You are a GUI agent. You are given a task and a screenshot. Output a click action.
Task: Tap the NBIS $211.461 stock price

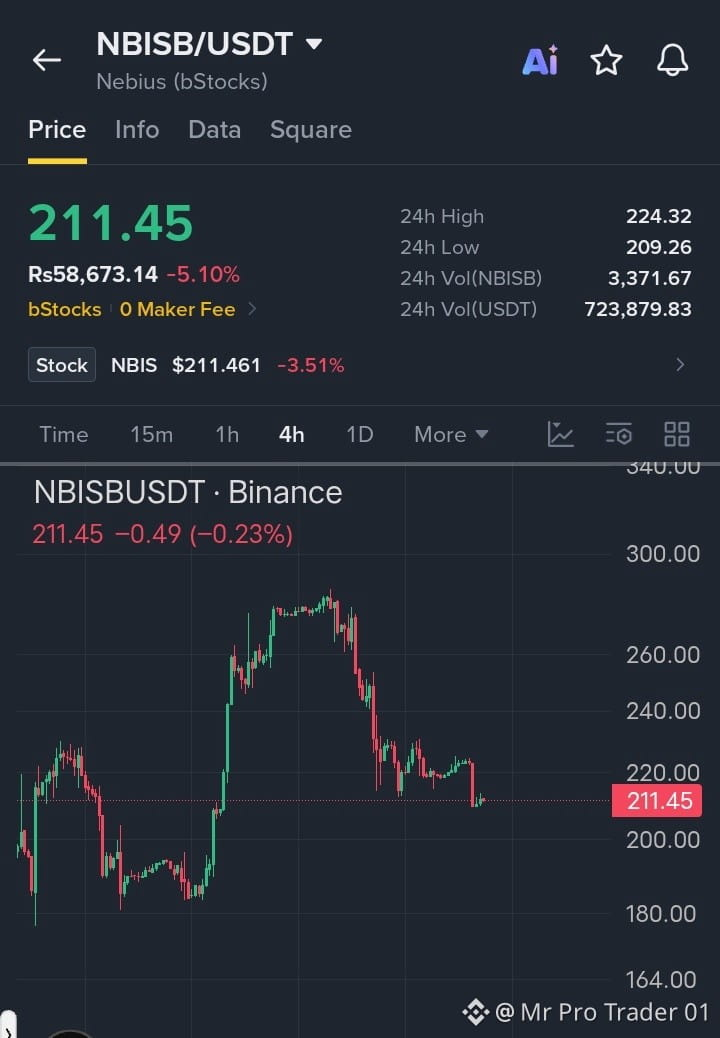click(186, 365)
